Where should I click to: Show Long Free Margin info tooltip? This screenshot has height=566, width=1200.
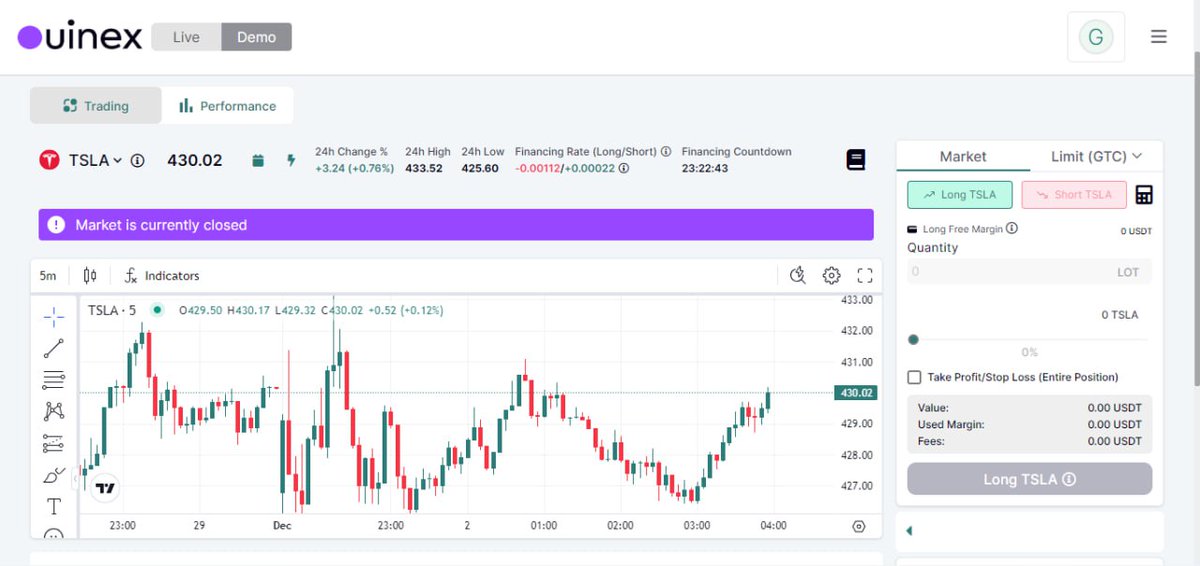click(x=1012, y=228)
